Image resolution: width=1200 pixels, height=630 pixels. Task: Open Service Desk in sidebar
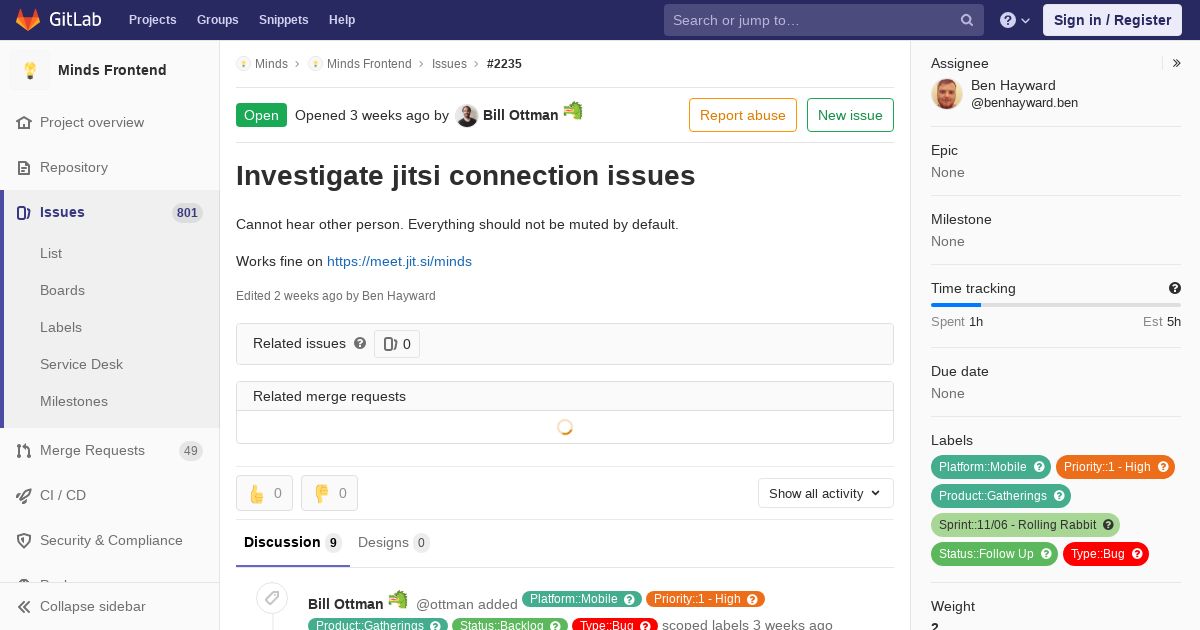coord(81,364)
